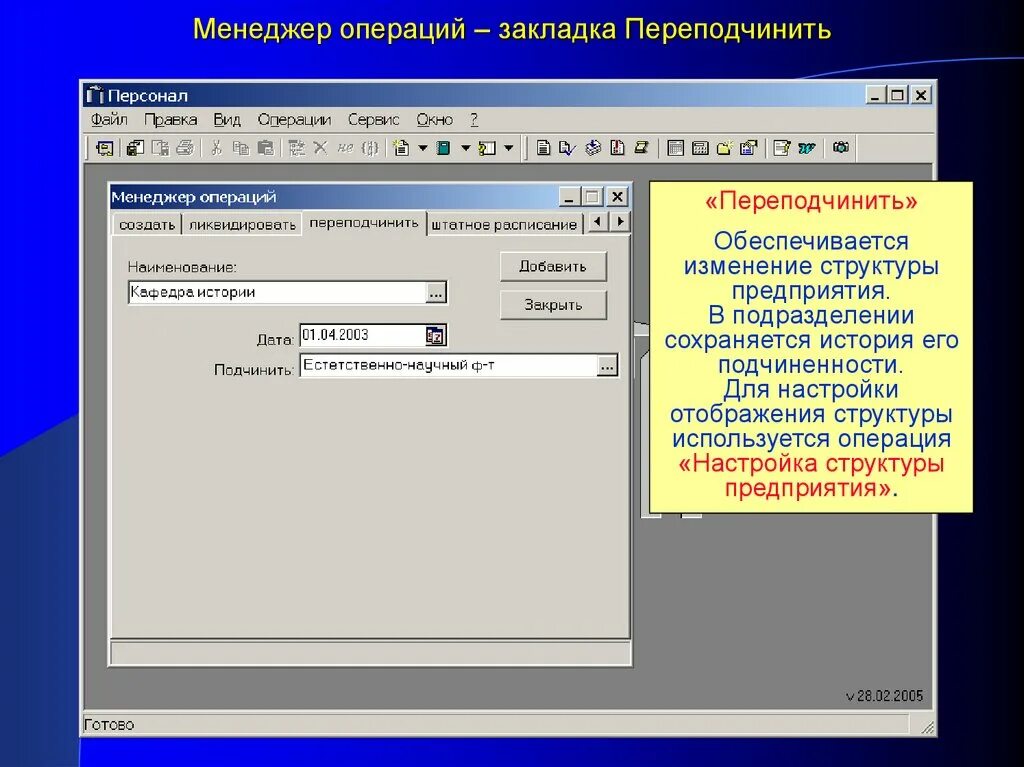Close the Менеджер операций window

(617, 197)
